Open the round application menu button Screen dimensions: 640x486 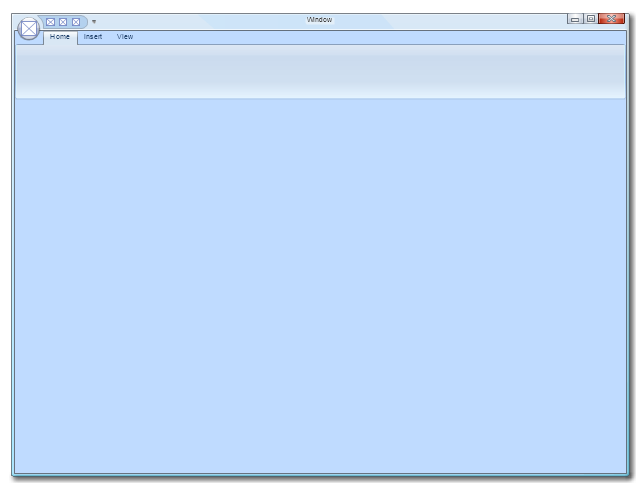click(29, 29)
